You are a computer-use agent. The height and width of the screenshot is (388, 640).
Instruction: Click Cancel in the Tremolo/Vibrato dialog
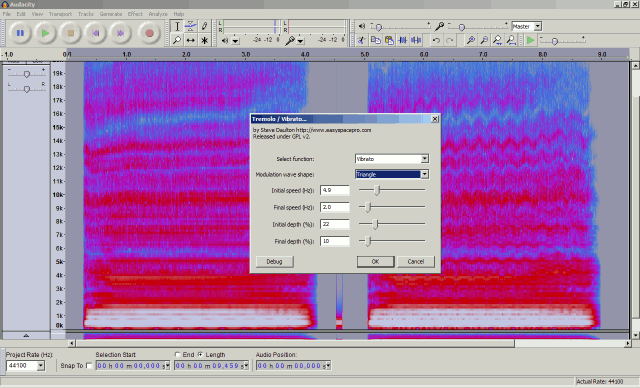(416, 262)
